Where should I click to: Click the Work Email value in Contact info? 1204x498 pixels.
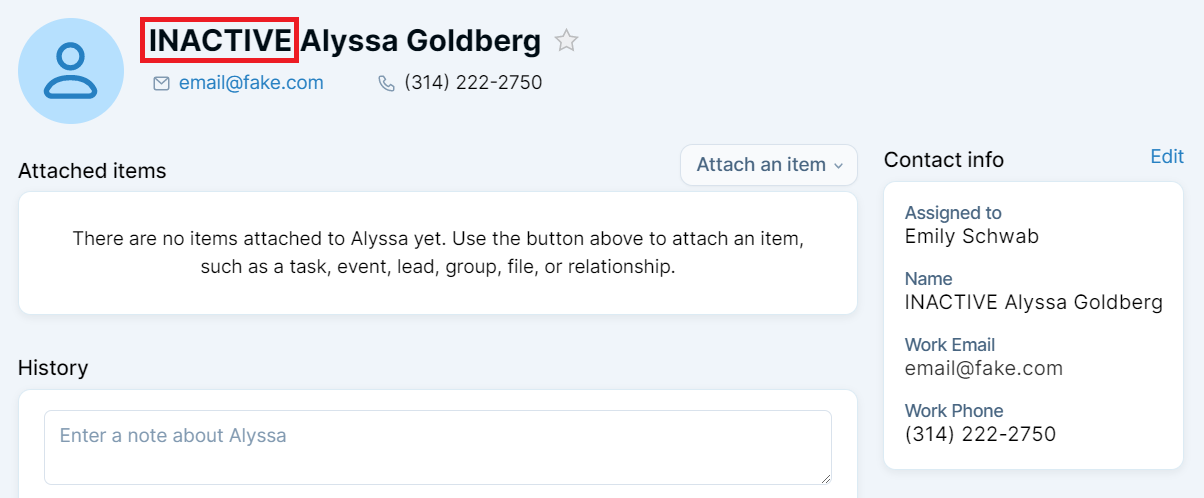point(983,368)
